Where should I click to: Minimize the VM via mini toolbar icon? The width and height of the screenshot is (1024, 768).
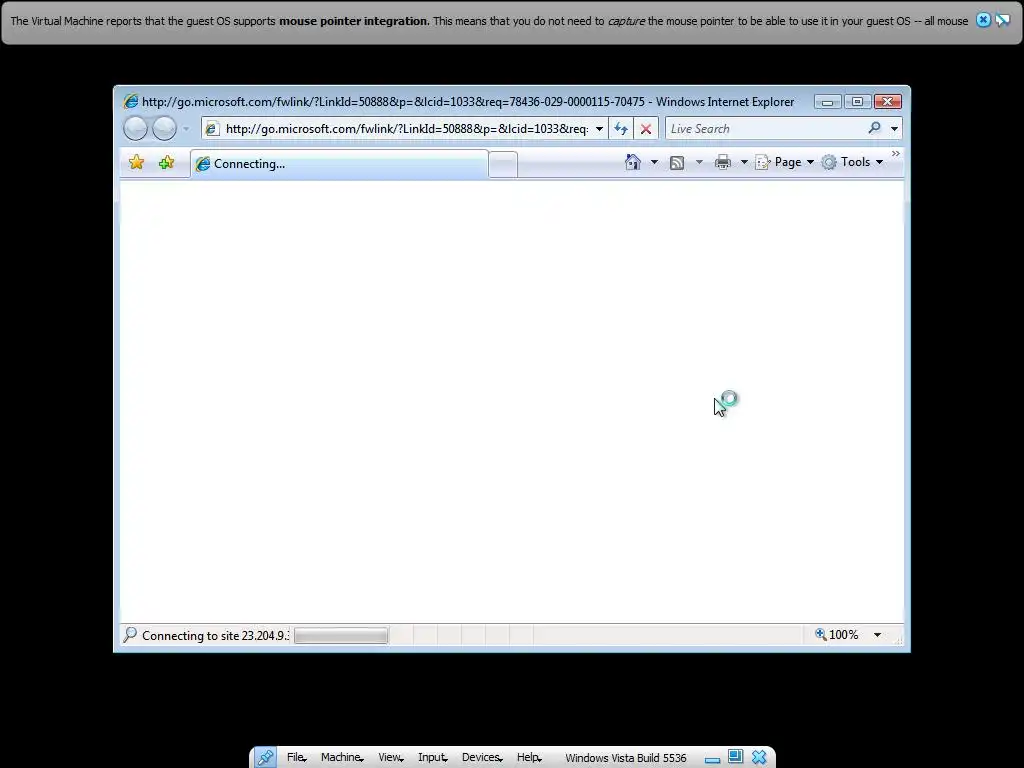[x=712, y=760]
